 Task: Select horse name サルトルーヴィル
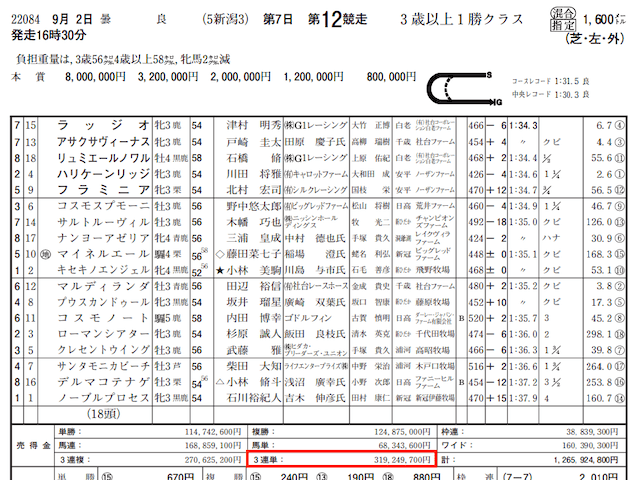click(x=103, y=222)
